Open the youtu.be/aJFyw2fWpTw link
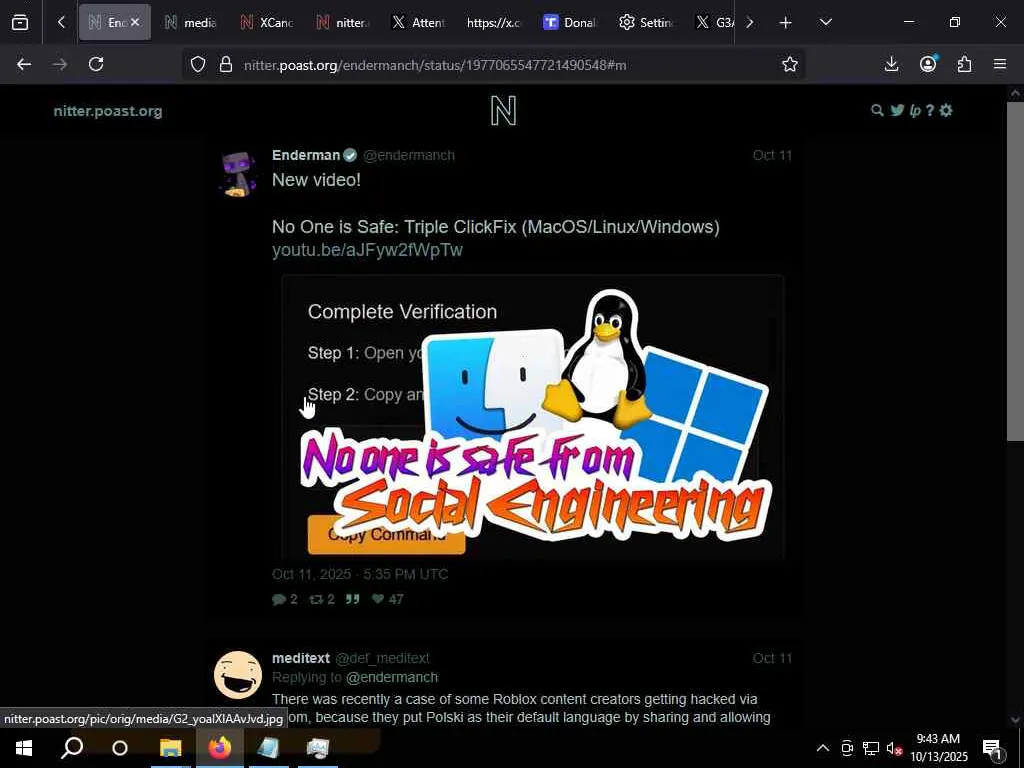 [367, 250]
